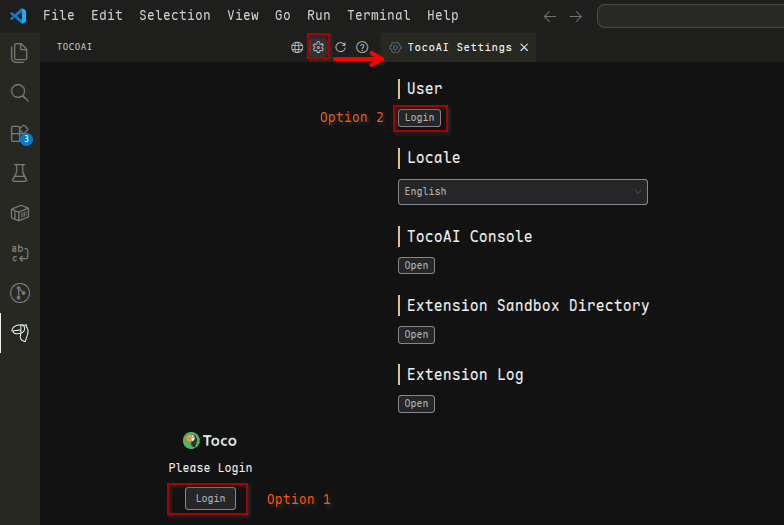
Task: Select the TocoAI Settings tab
Action: coord(458,47)
